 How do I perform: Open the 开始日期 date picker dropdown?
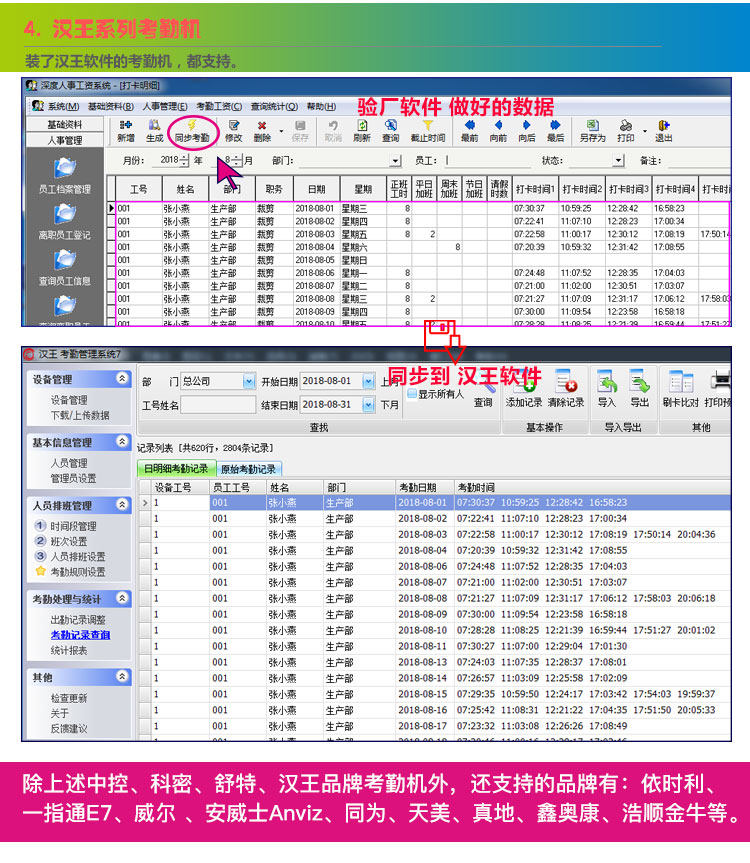(x=368, y=381)
